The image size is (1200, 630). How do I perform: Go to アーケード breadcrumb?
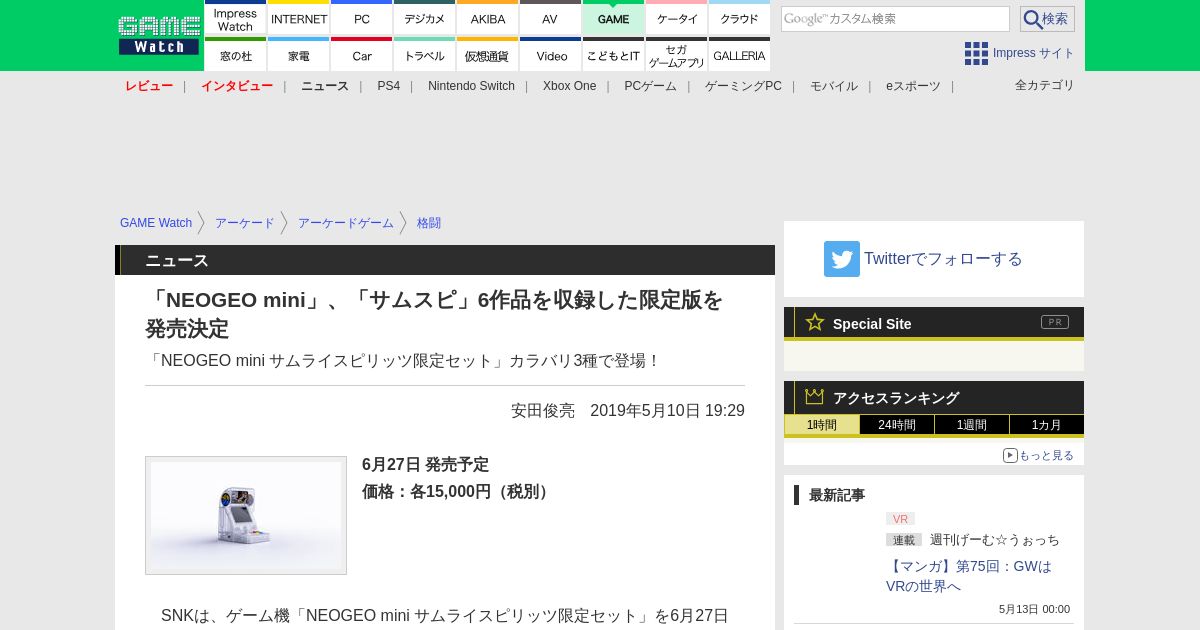[x=245, y=223]
